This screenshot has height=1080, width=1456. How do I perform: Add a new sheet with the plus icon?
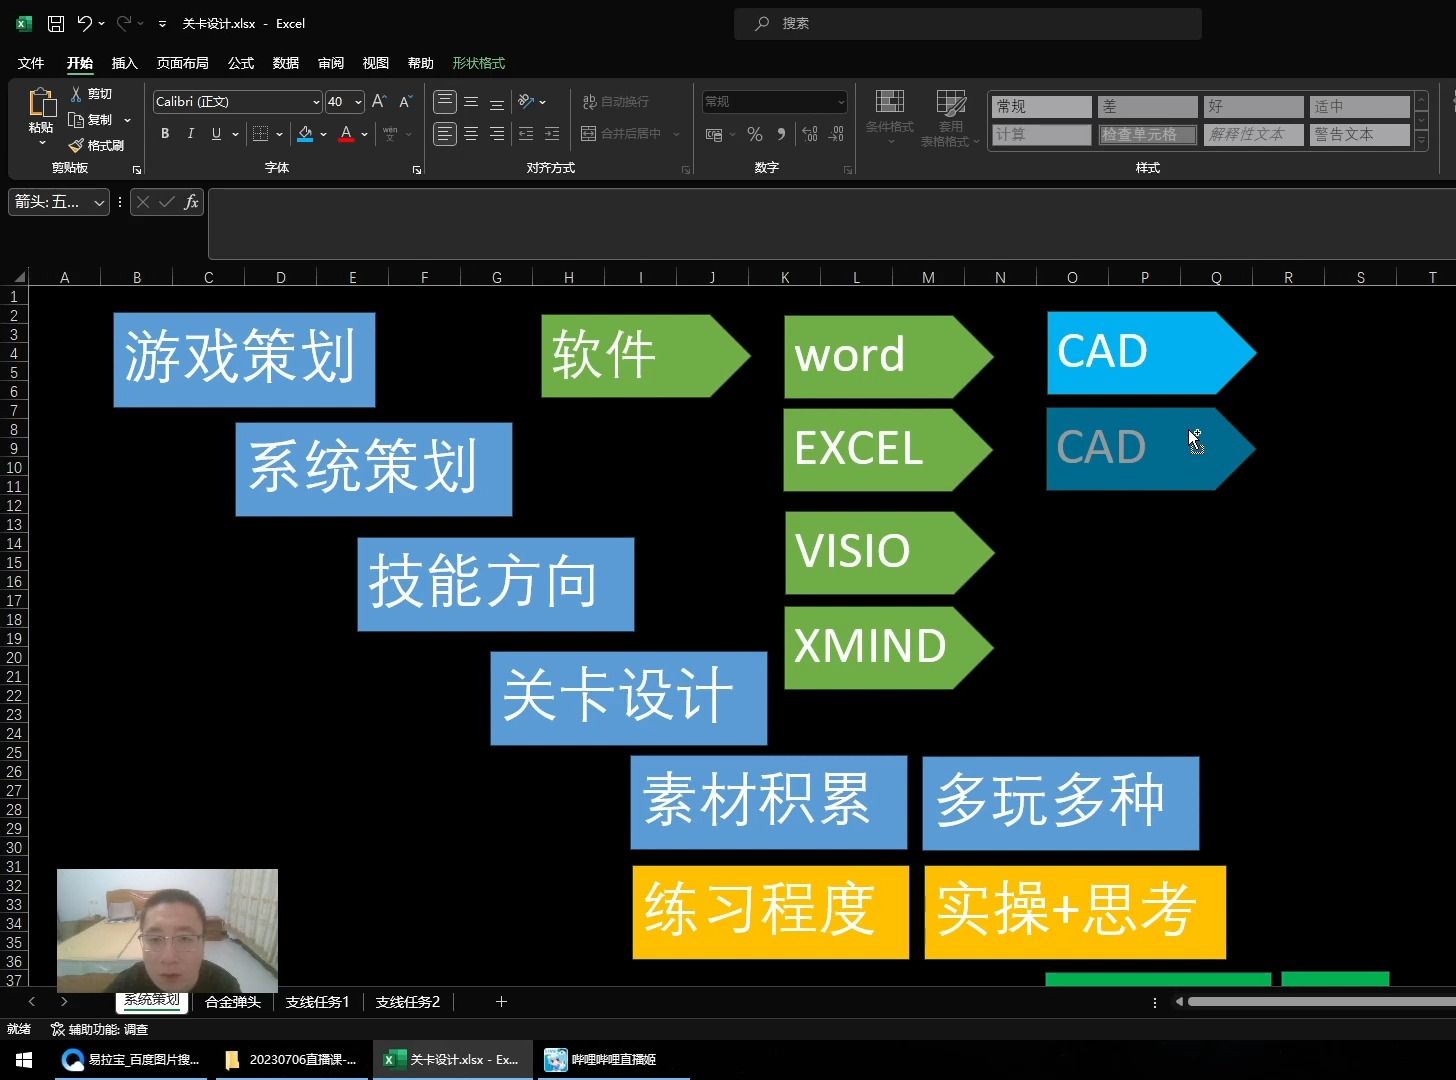[x=501, y=1002]
